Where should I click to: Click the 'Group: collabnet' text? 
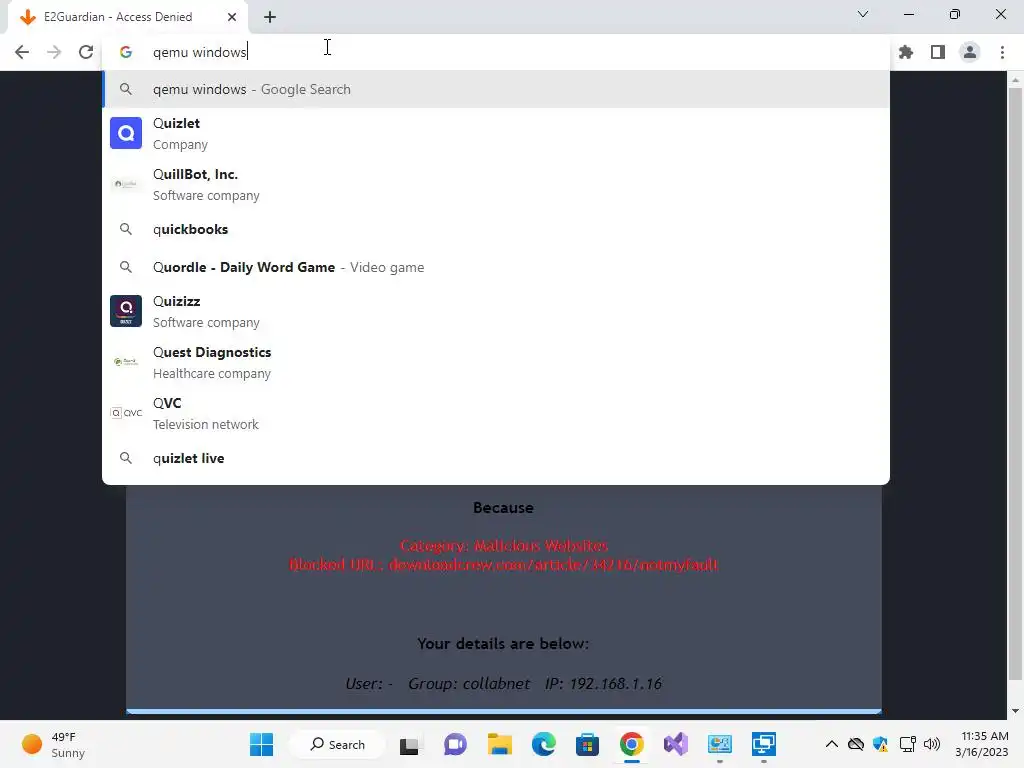469,684
